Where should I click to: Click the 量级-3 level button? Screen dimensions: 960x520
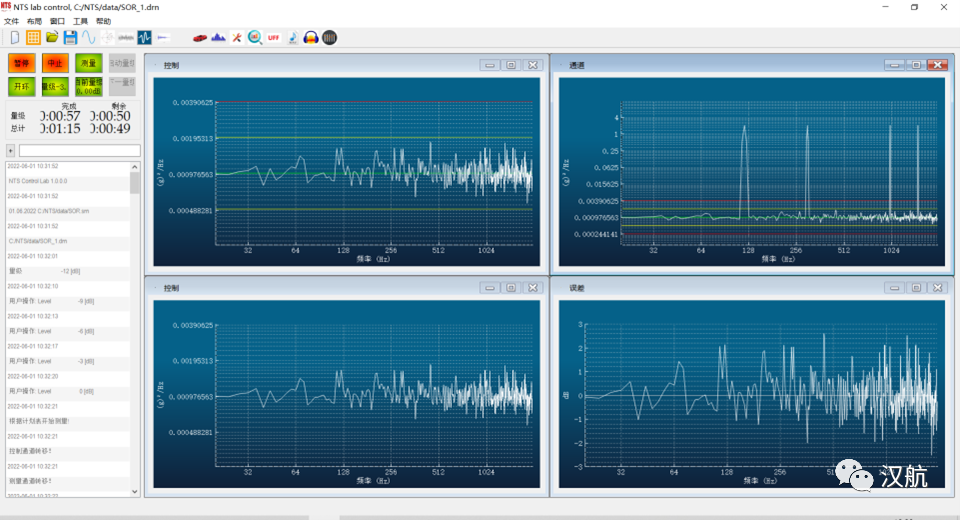[55, 86]
